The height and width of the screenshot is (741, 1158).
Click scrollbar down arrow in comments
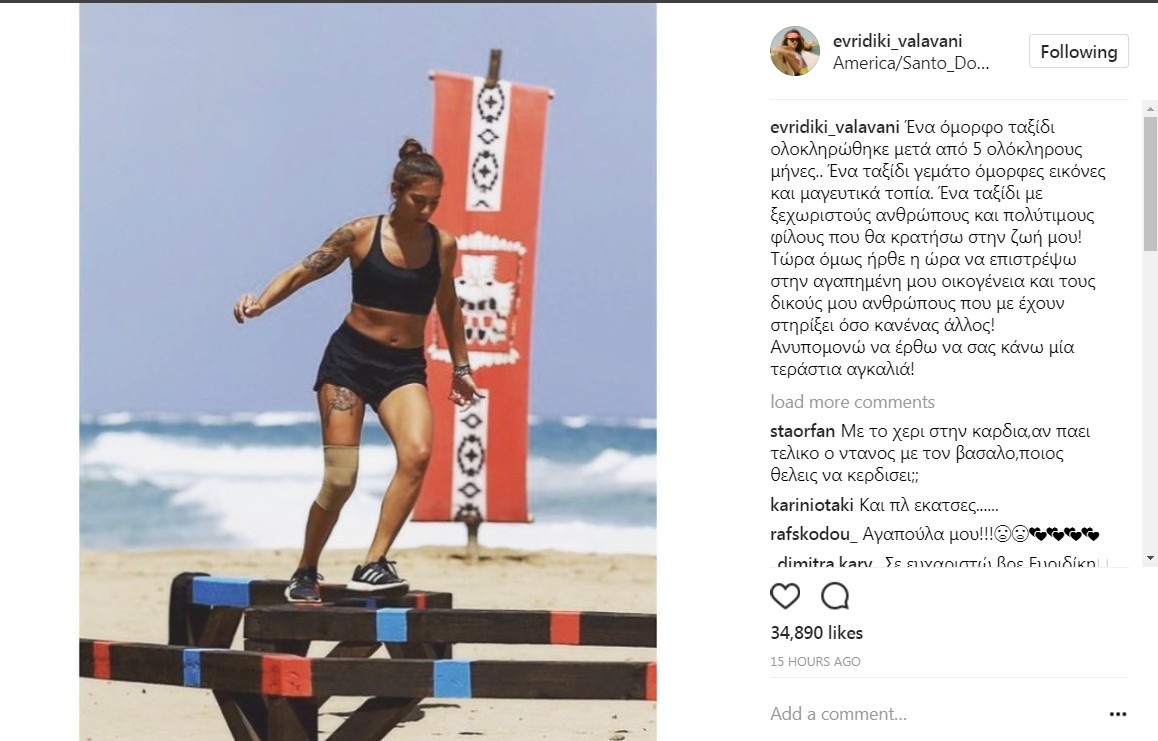tap(1150, 558)
